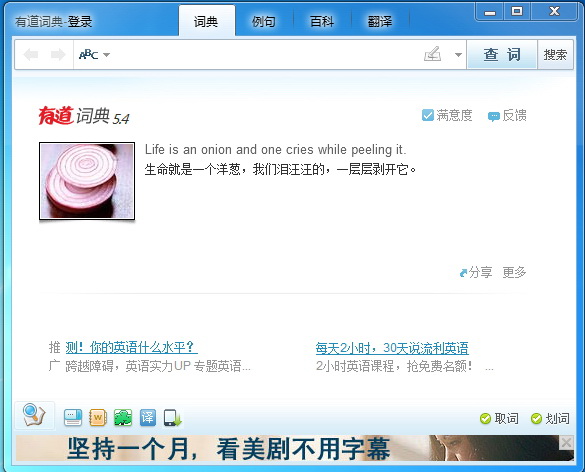Open the mini window mode icon
This screenshot has height=472, width=585.
[x=73, y=418]
